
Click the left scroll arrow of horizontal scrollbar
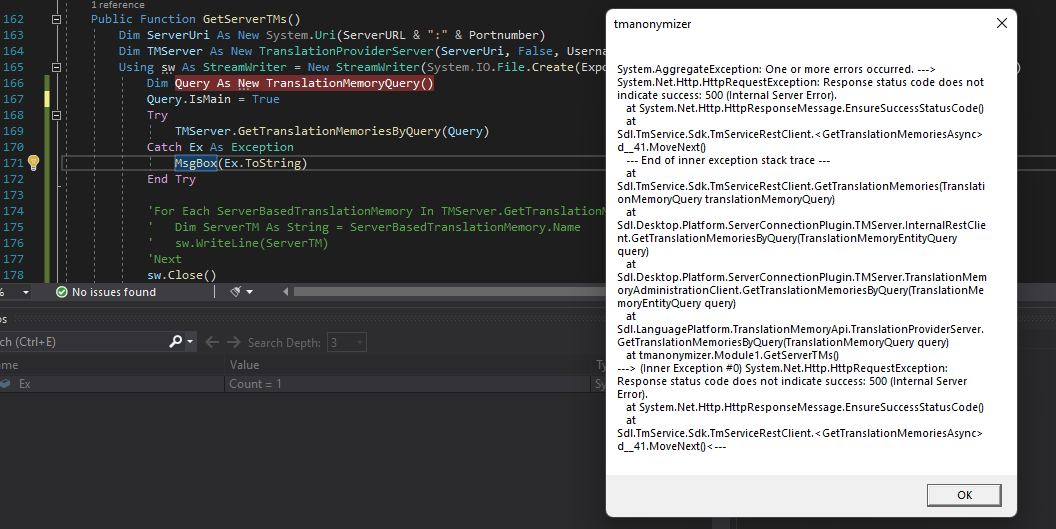pos(286,292)
